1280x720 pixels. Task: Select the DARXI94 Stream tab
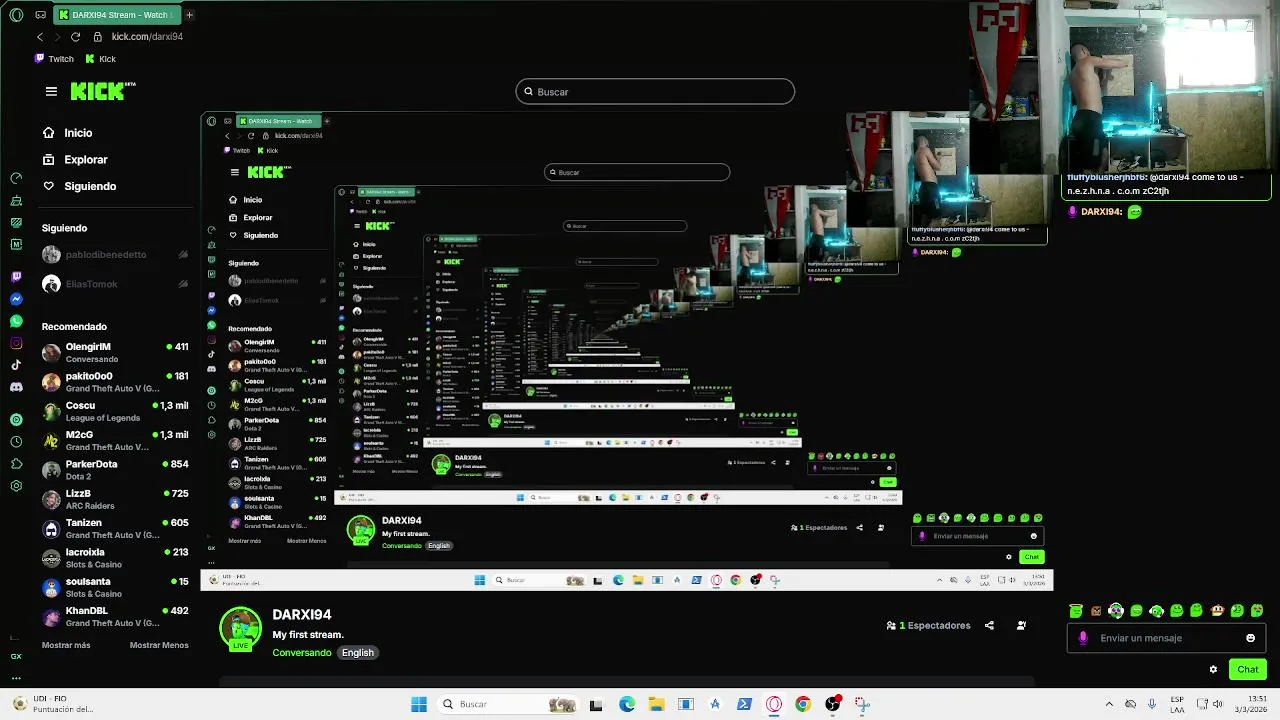pyautogui.click(x=116, y=14)
